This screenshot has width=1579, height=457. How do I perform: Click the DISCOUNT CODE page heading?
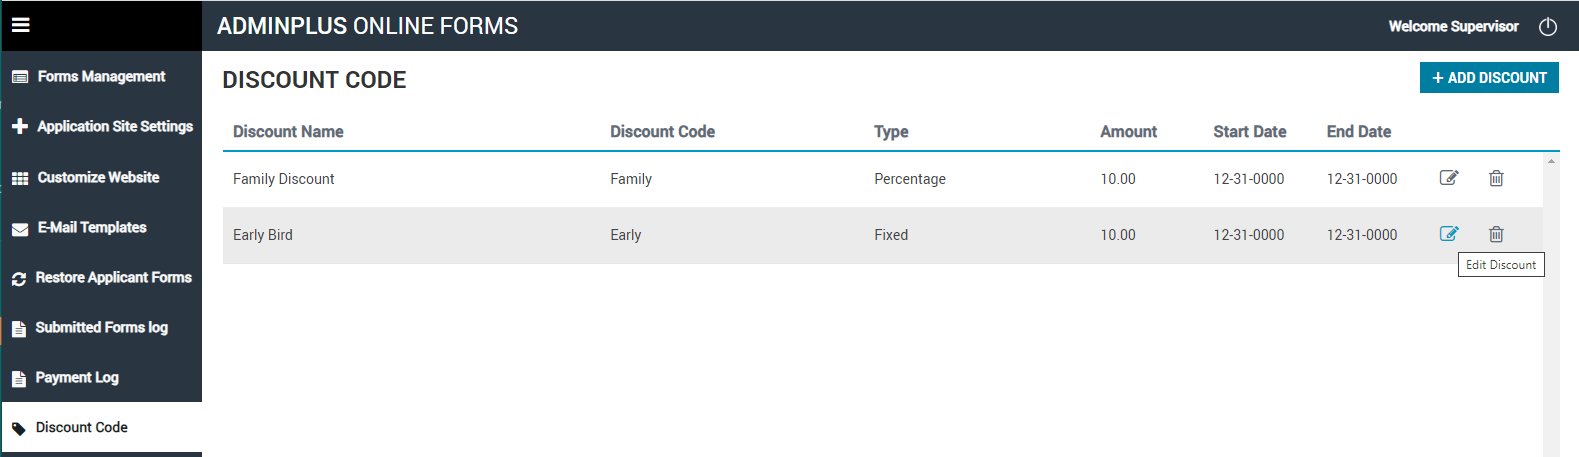click(314, 80)
